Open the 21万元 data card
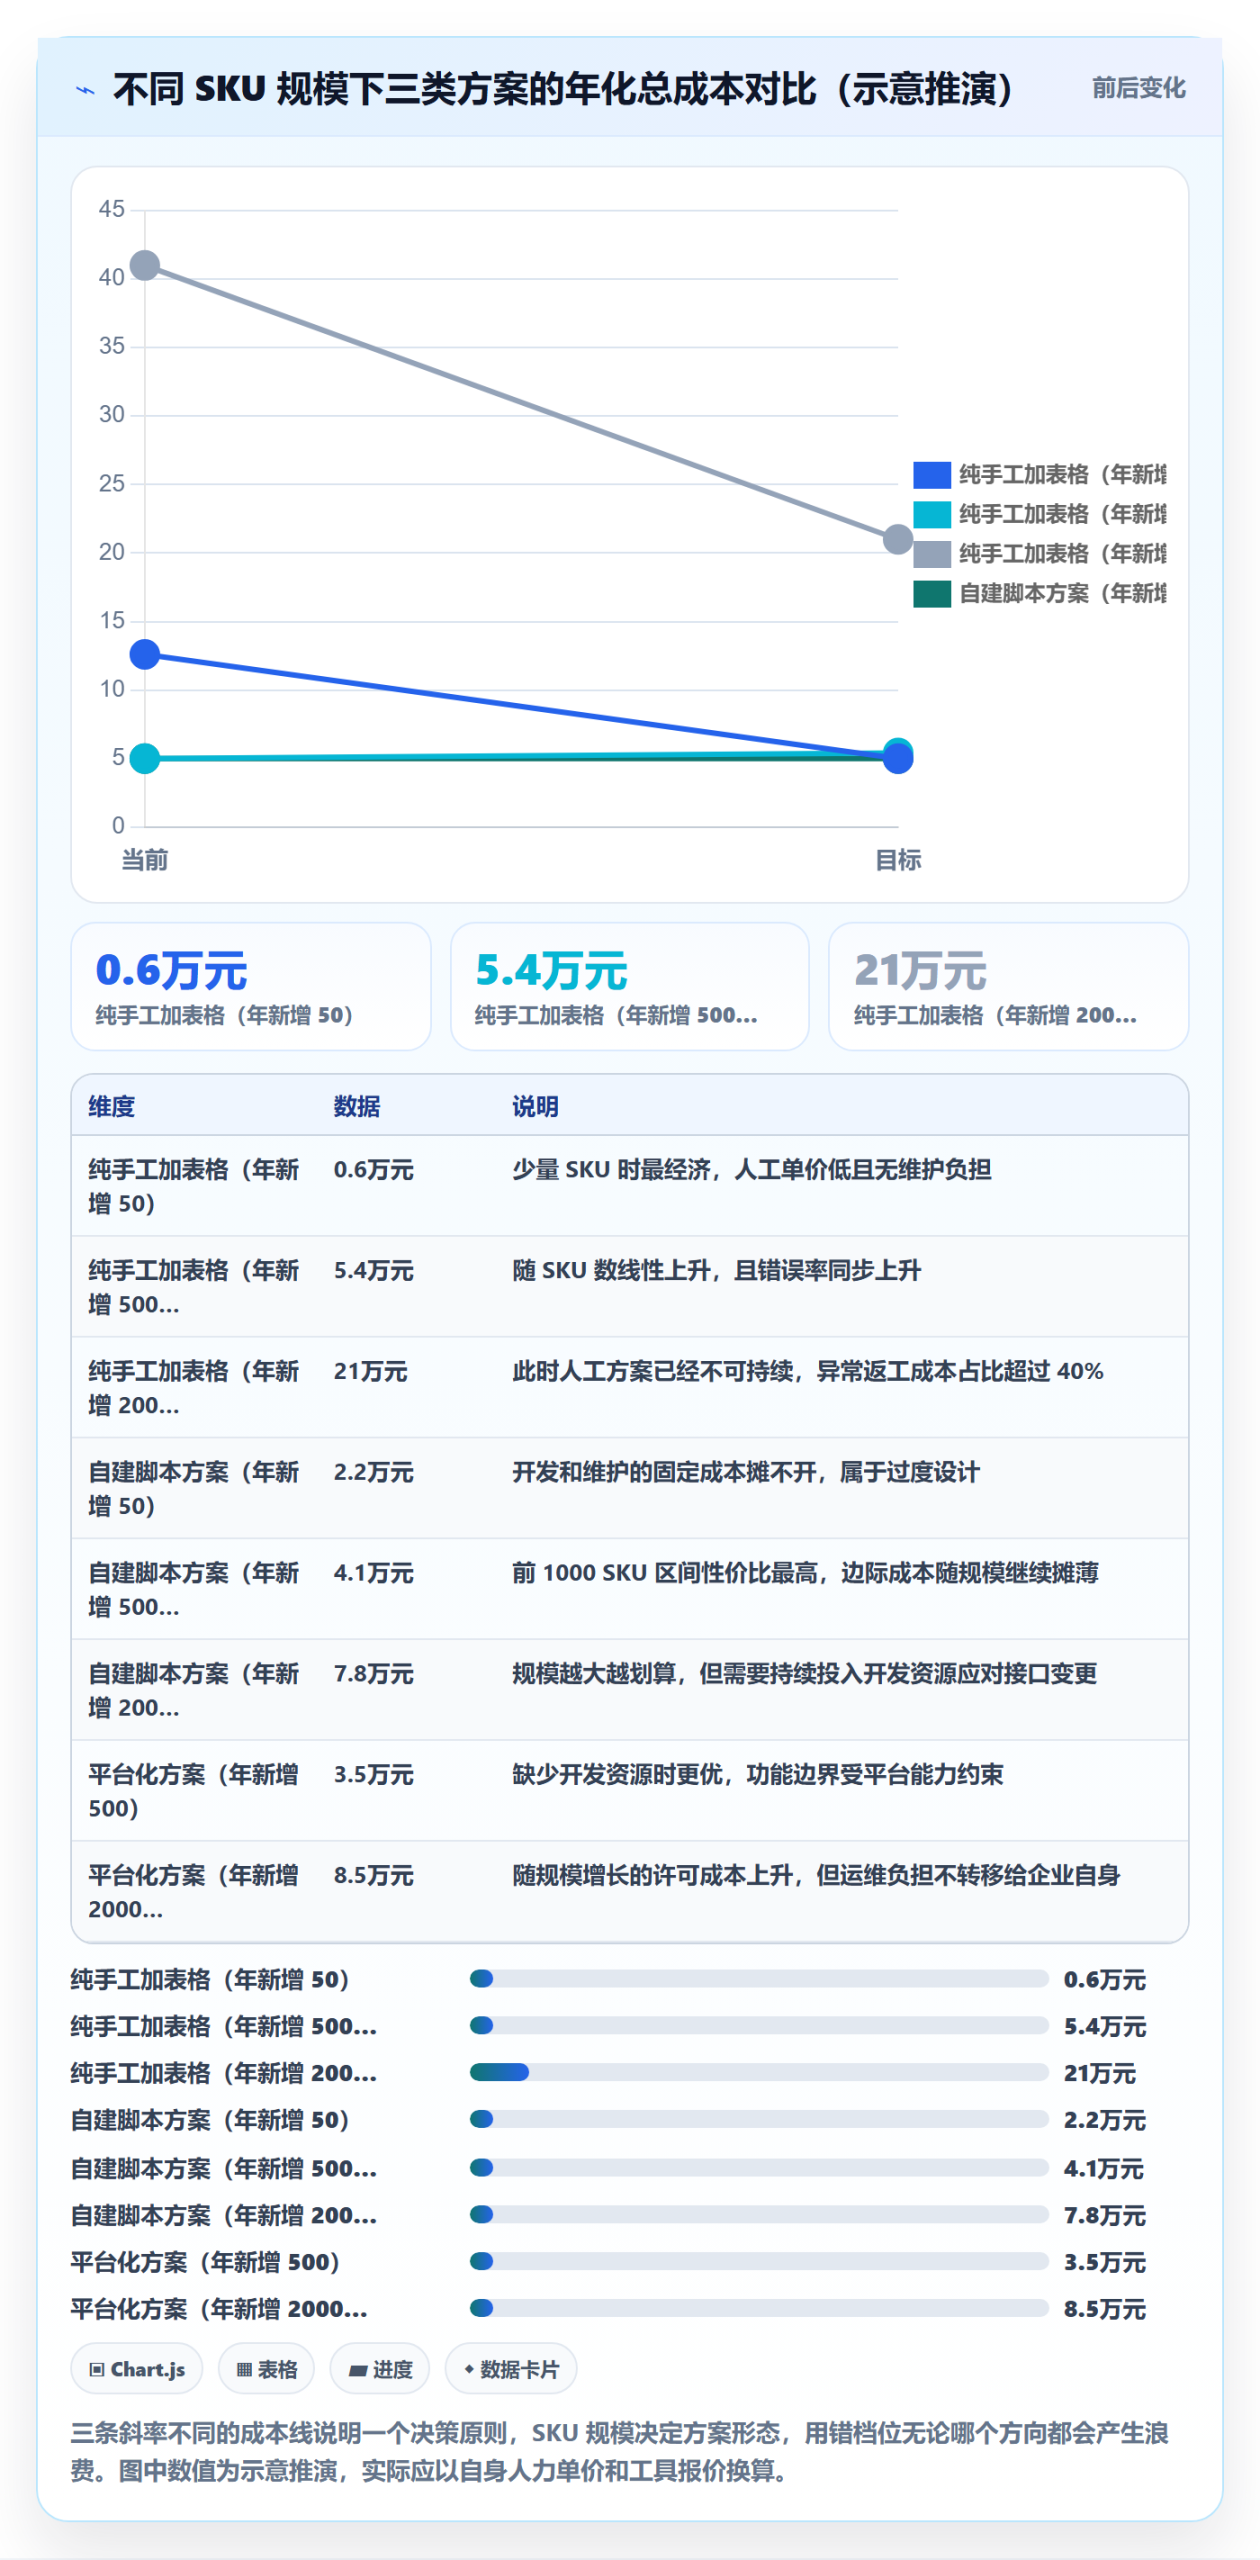Viewport: 1260px width, 2560px height. click(x=1009, y=986)
